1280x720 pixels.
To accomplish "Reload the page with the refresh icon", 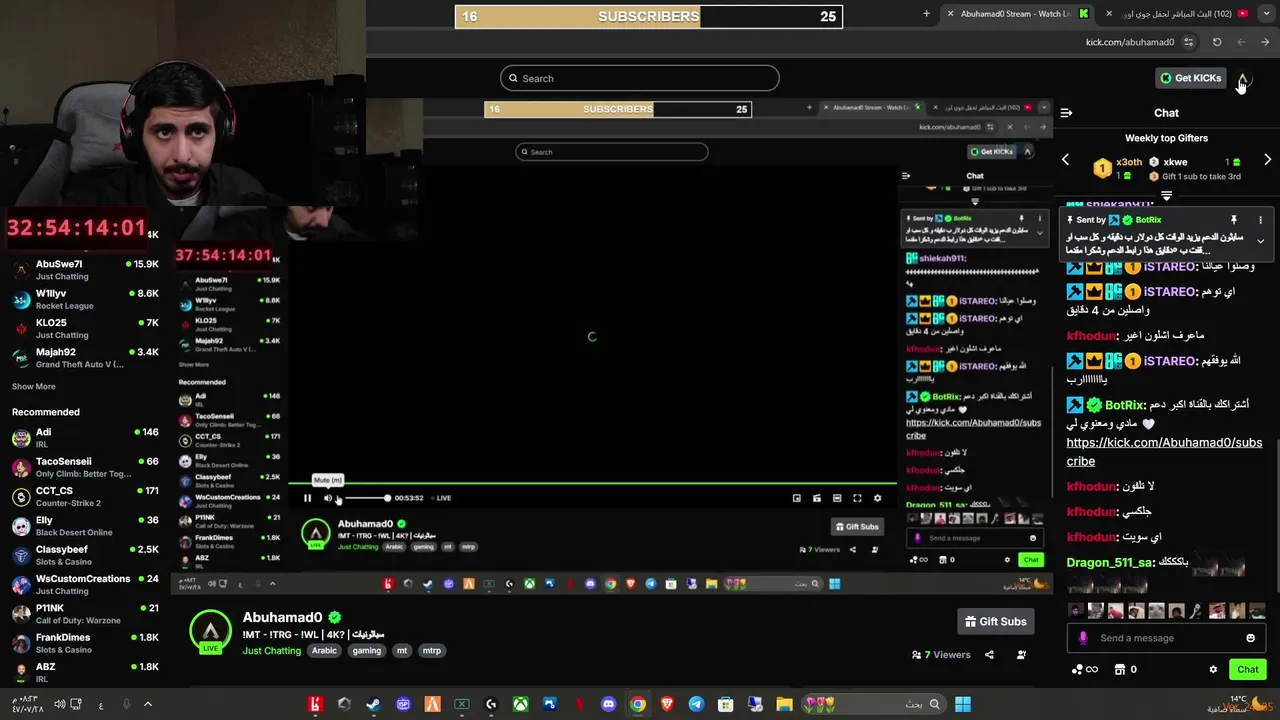I will (x=1217, y=42).
